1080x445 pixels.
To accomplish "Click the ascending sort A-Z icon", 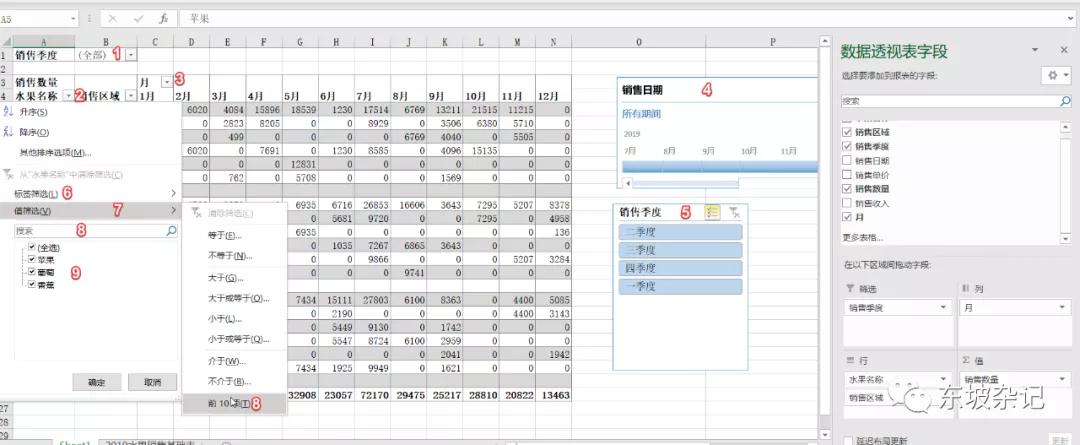I will point(8,112).
